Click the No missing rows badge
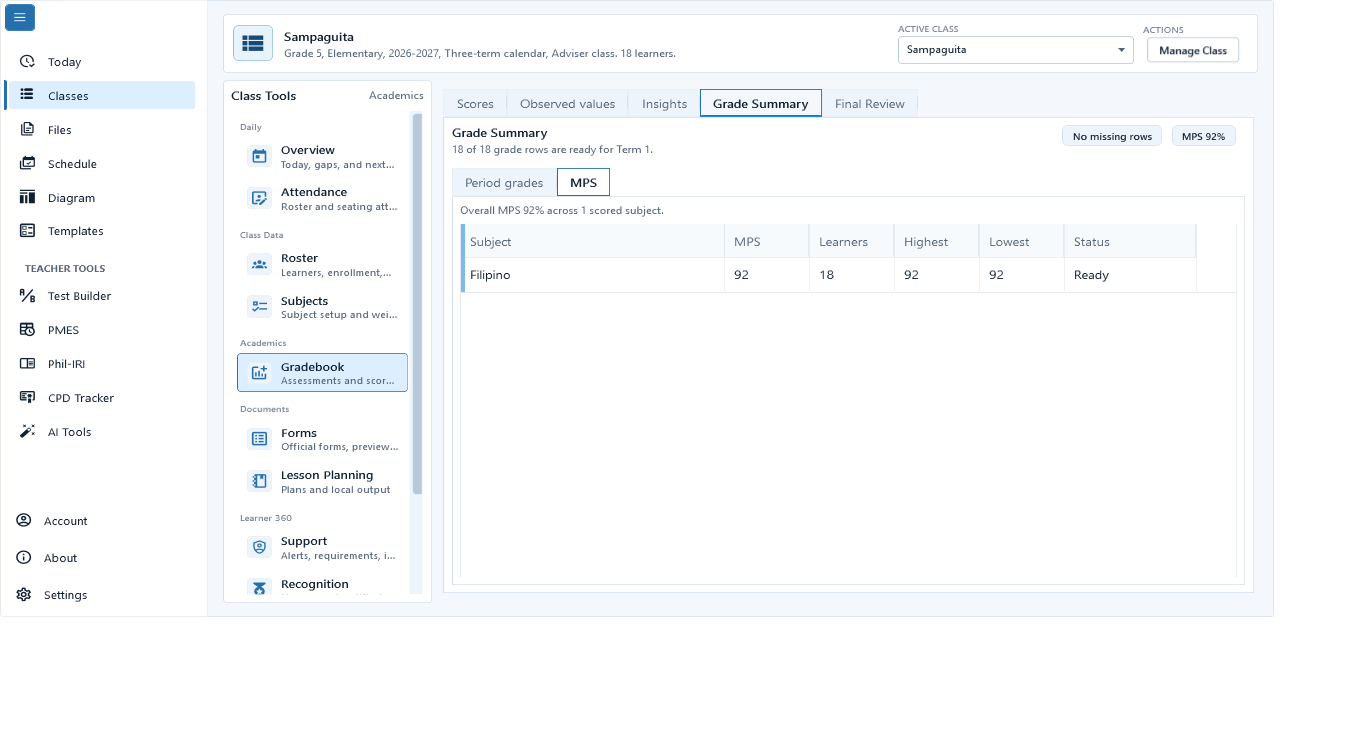The width and height of the screenshot is (1350, 729). (1112, 136)
